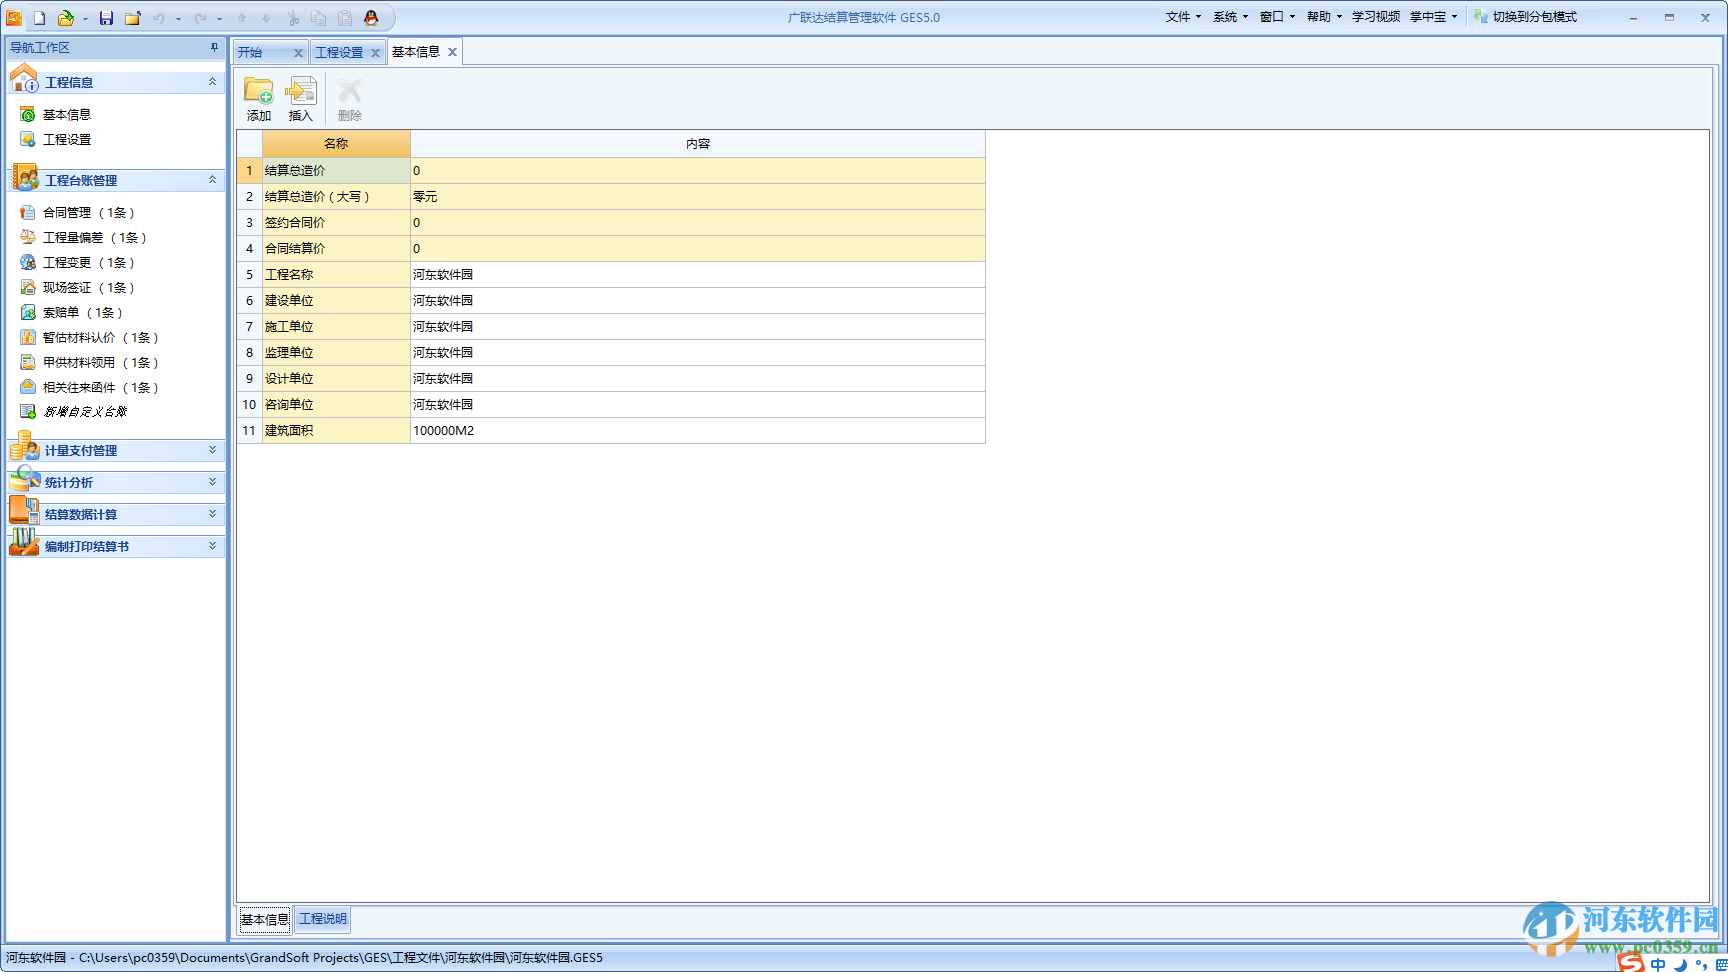Select the 基本信息 bottom tab
This screenshot has width=1728, height=972.
point(265,920)
